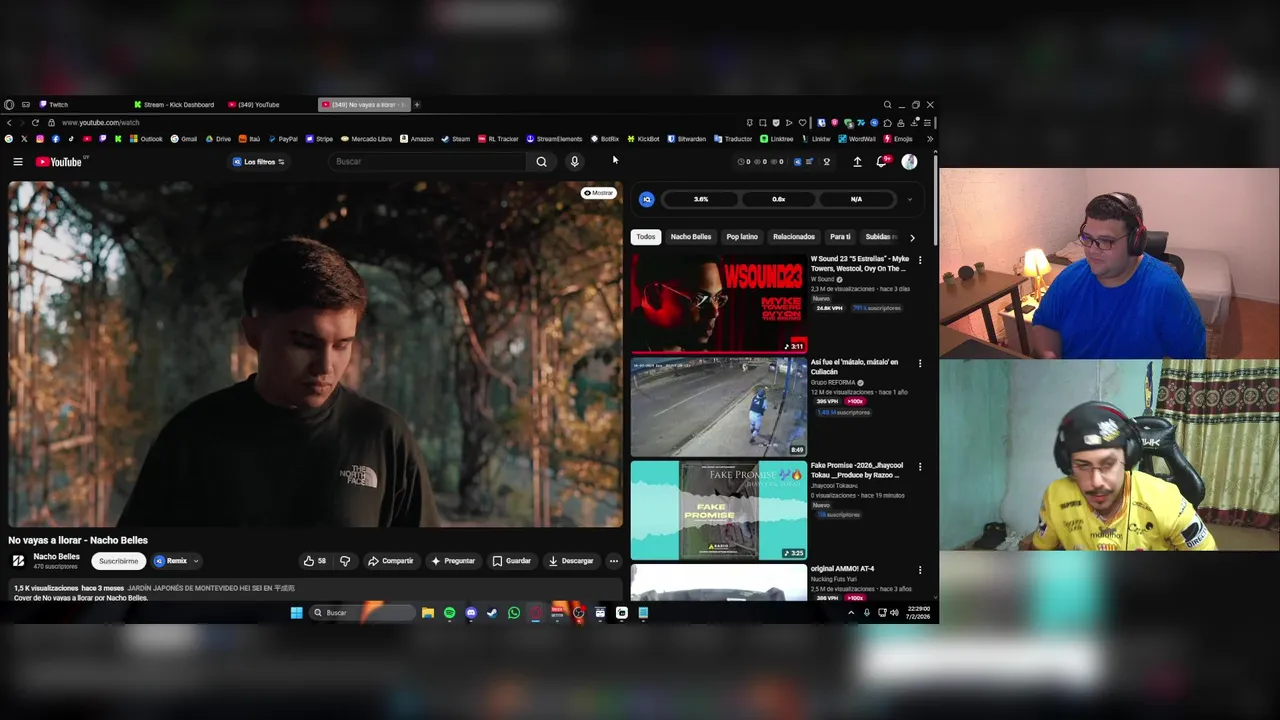Open Steam from the Windows taskbar

click(492, 613)
